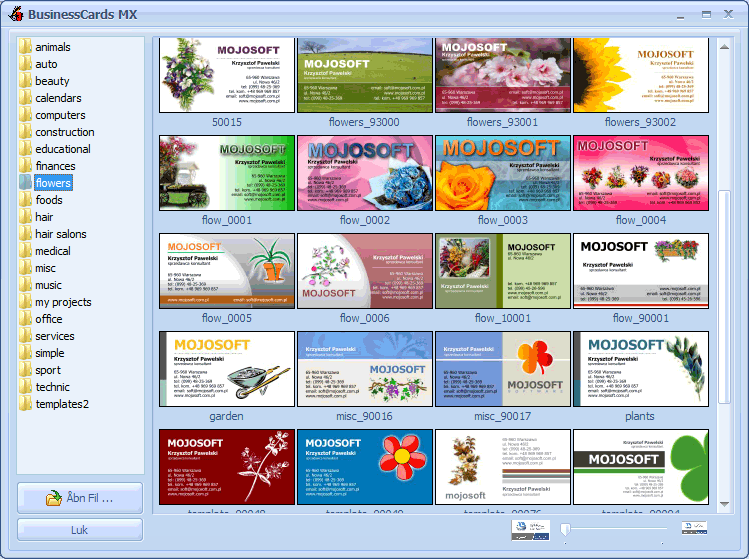This screenshot has height=559, width=749.
Task: Choose the garden wheelbarrow template
Action: click(x=227, y=369)
